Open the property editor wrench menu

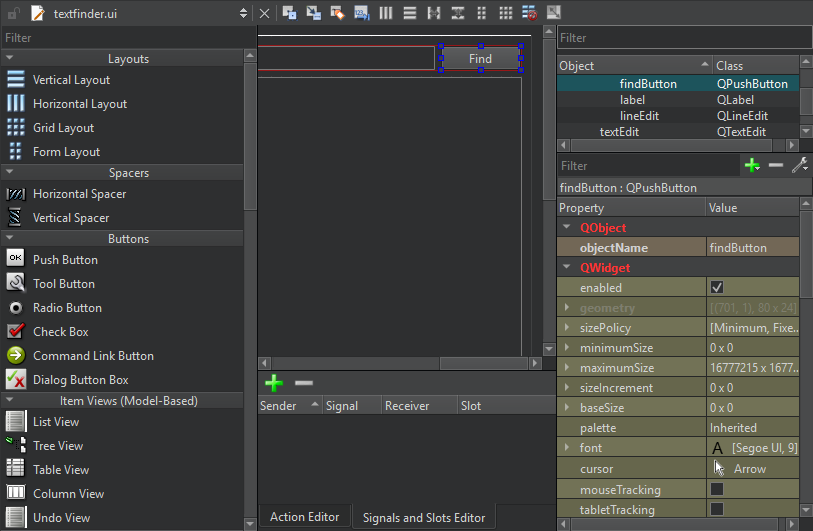pos(800,165)
